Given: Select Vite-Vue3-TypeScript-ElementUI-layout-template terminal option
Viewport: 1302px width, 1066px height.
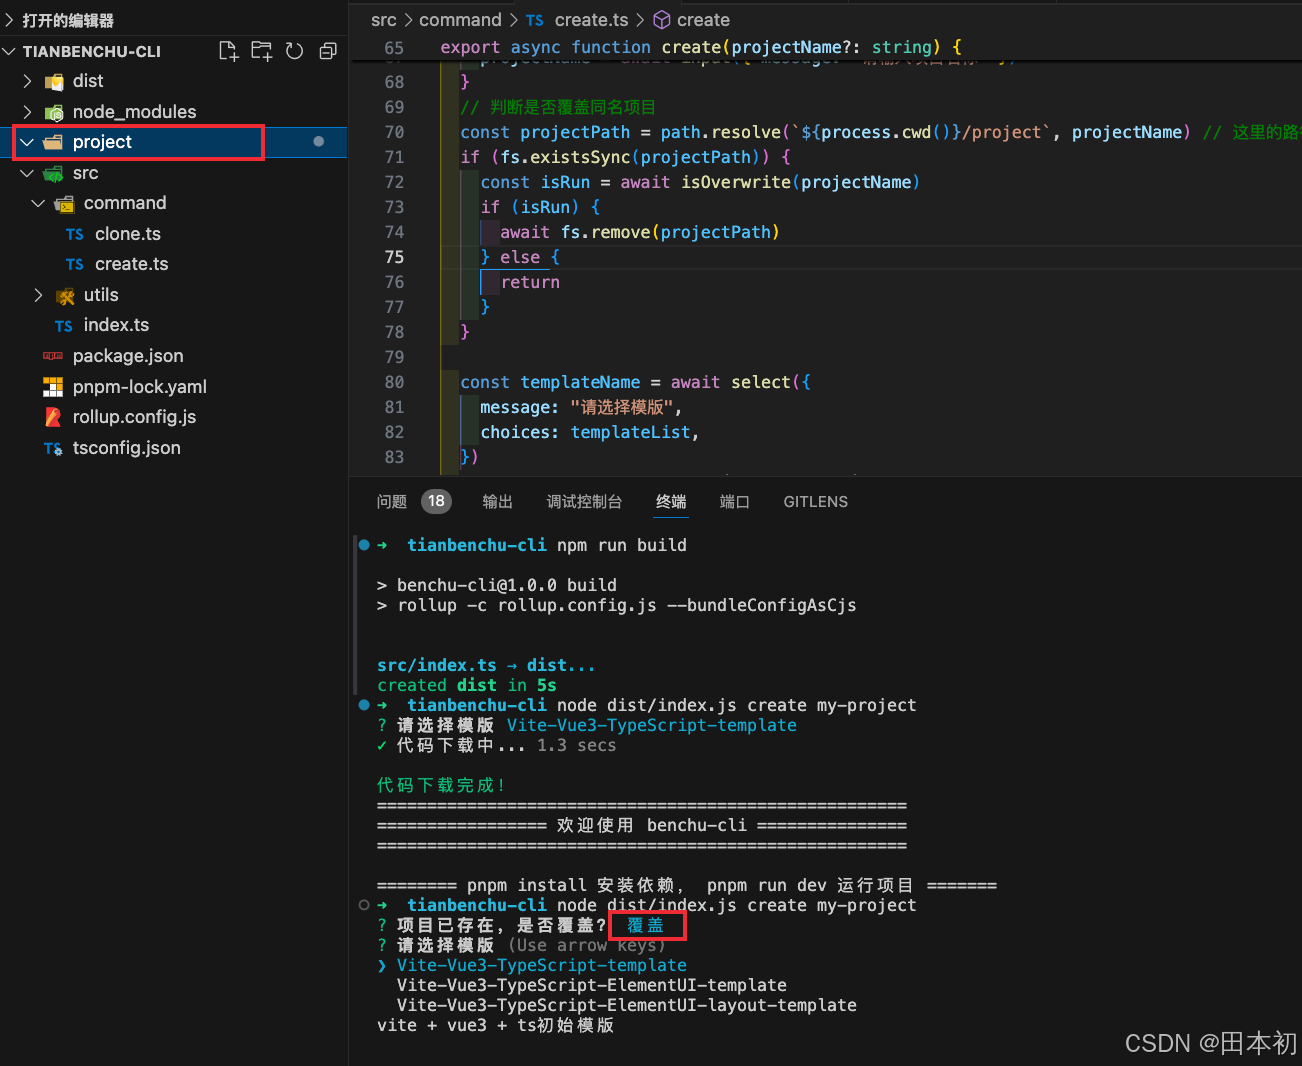Looking at the screenshot, I should click(627, 1005).
